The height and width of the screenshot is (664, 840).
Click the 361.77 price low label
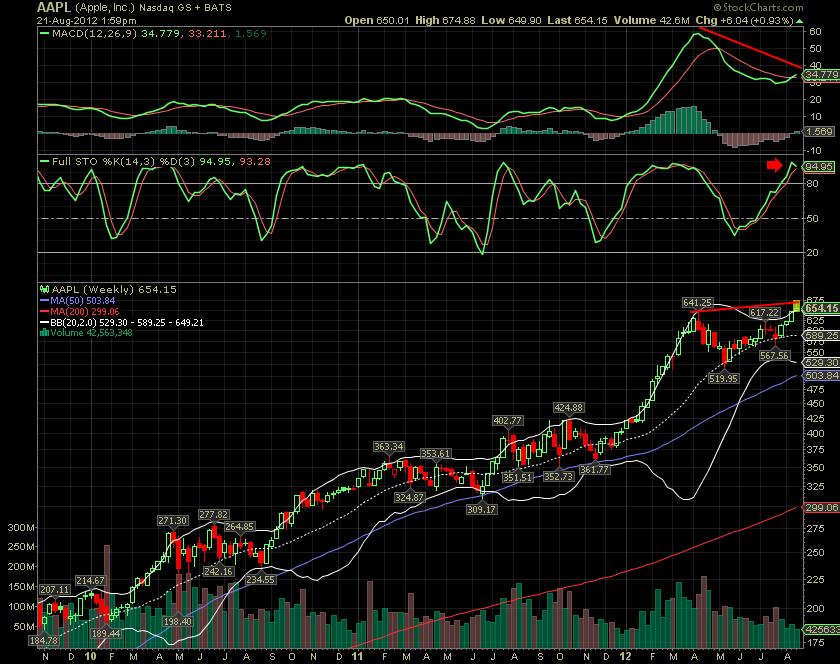[x=595, y=469]
